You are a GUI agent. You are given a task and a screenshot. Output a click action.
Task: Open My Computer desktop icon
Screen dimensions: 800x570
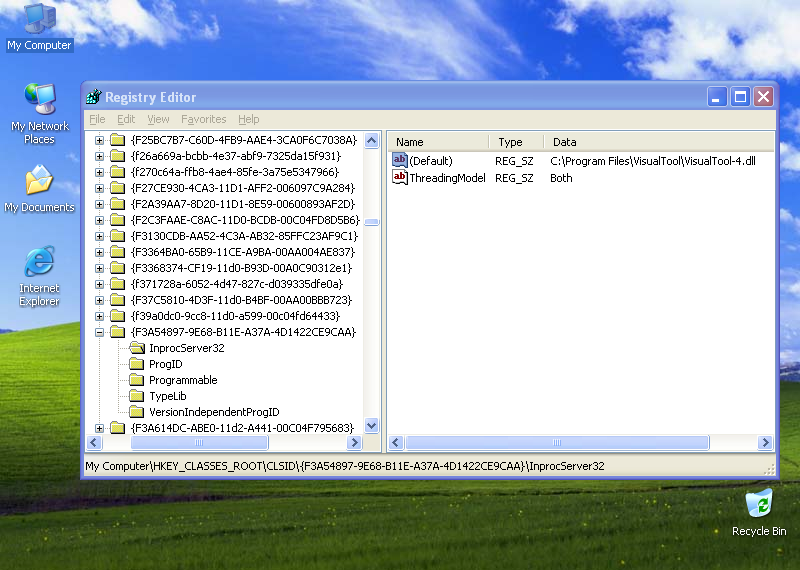pyautogui.click(x=39, y=27)
